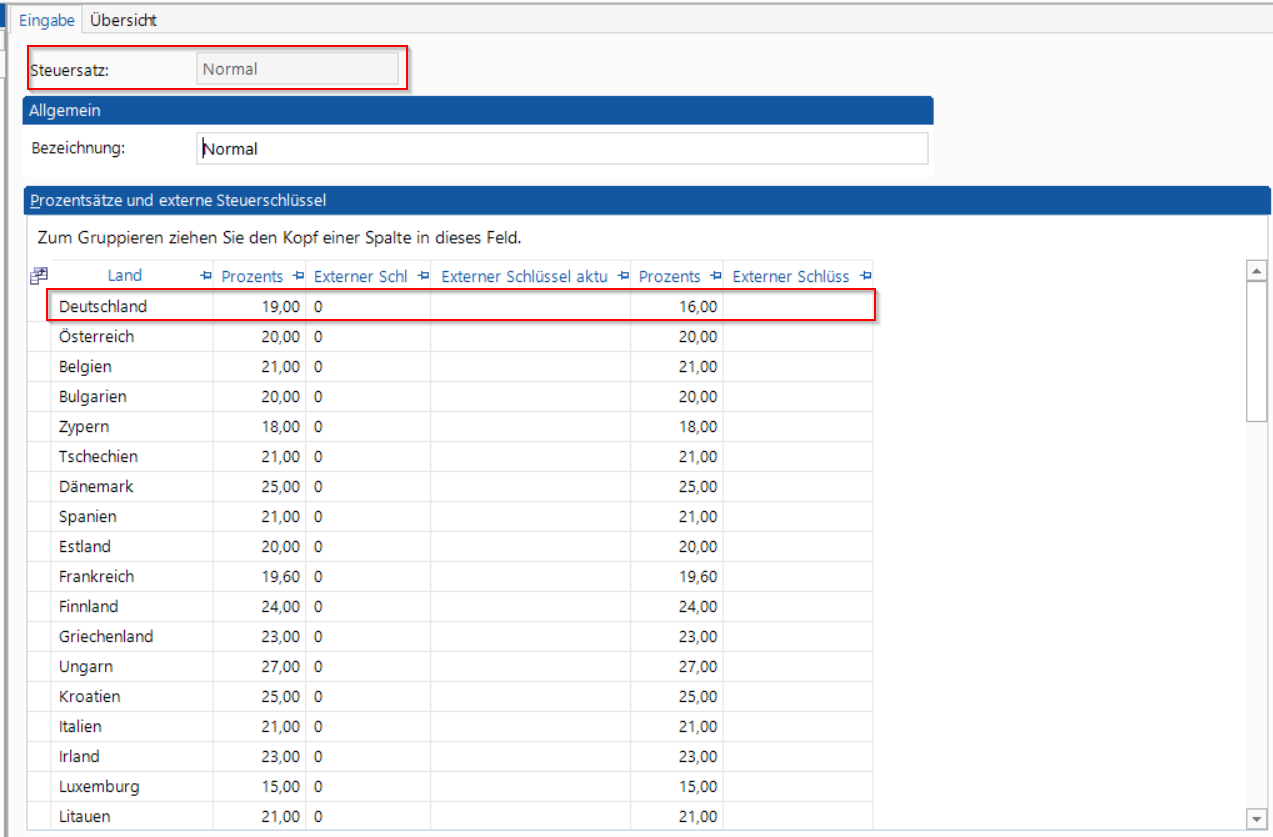This screenshot has height=837, width=1273.
Task: Click the Steuersatz field showing Normal
Action: pyautogui.click(x=297, y=69)
